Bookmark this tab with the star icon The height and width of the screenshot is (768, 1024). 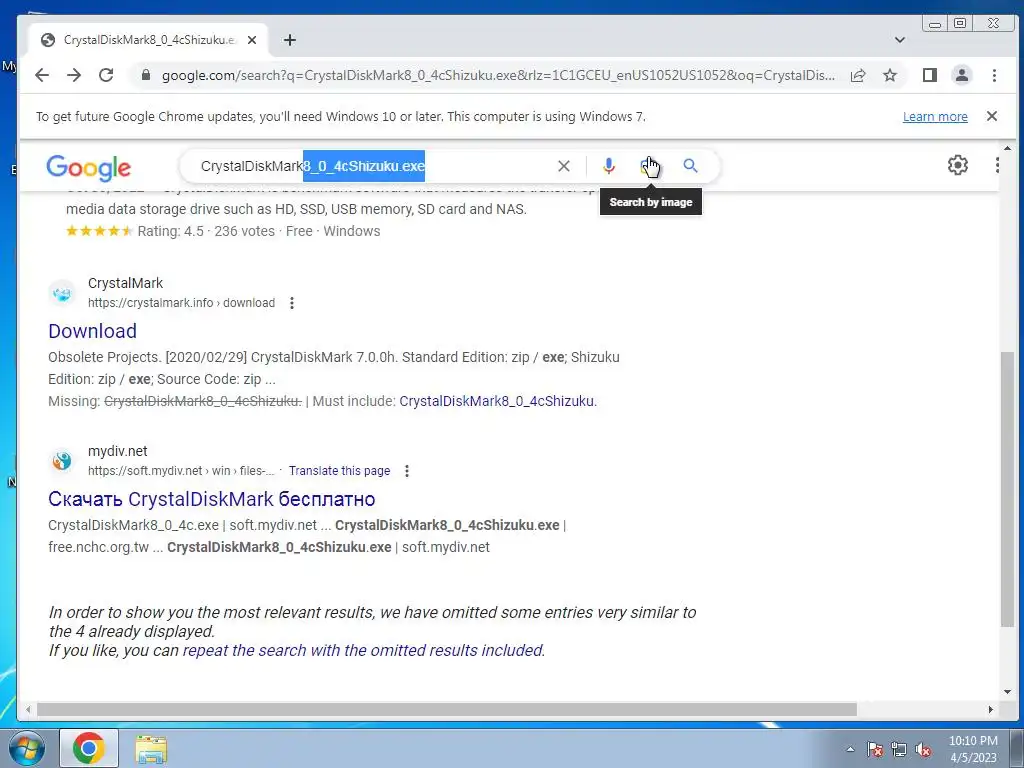coord(889,75)
